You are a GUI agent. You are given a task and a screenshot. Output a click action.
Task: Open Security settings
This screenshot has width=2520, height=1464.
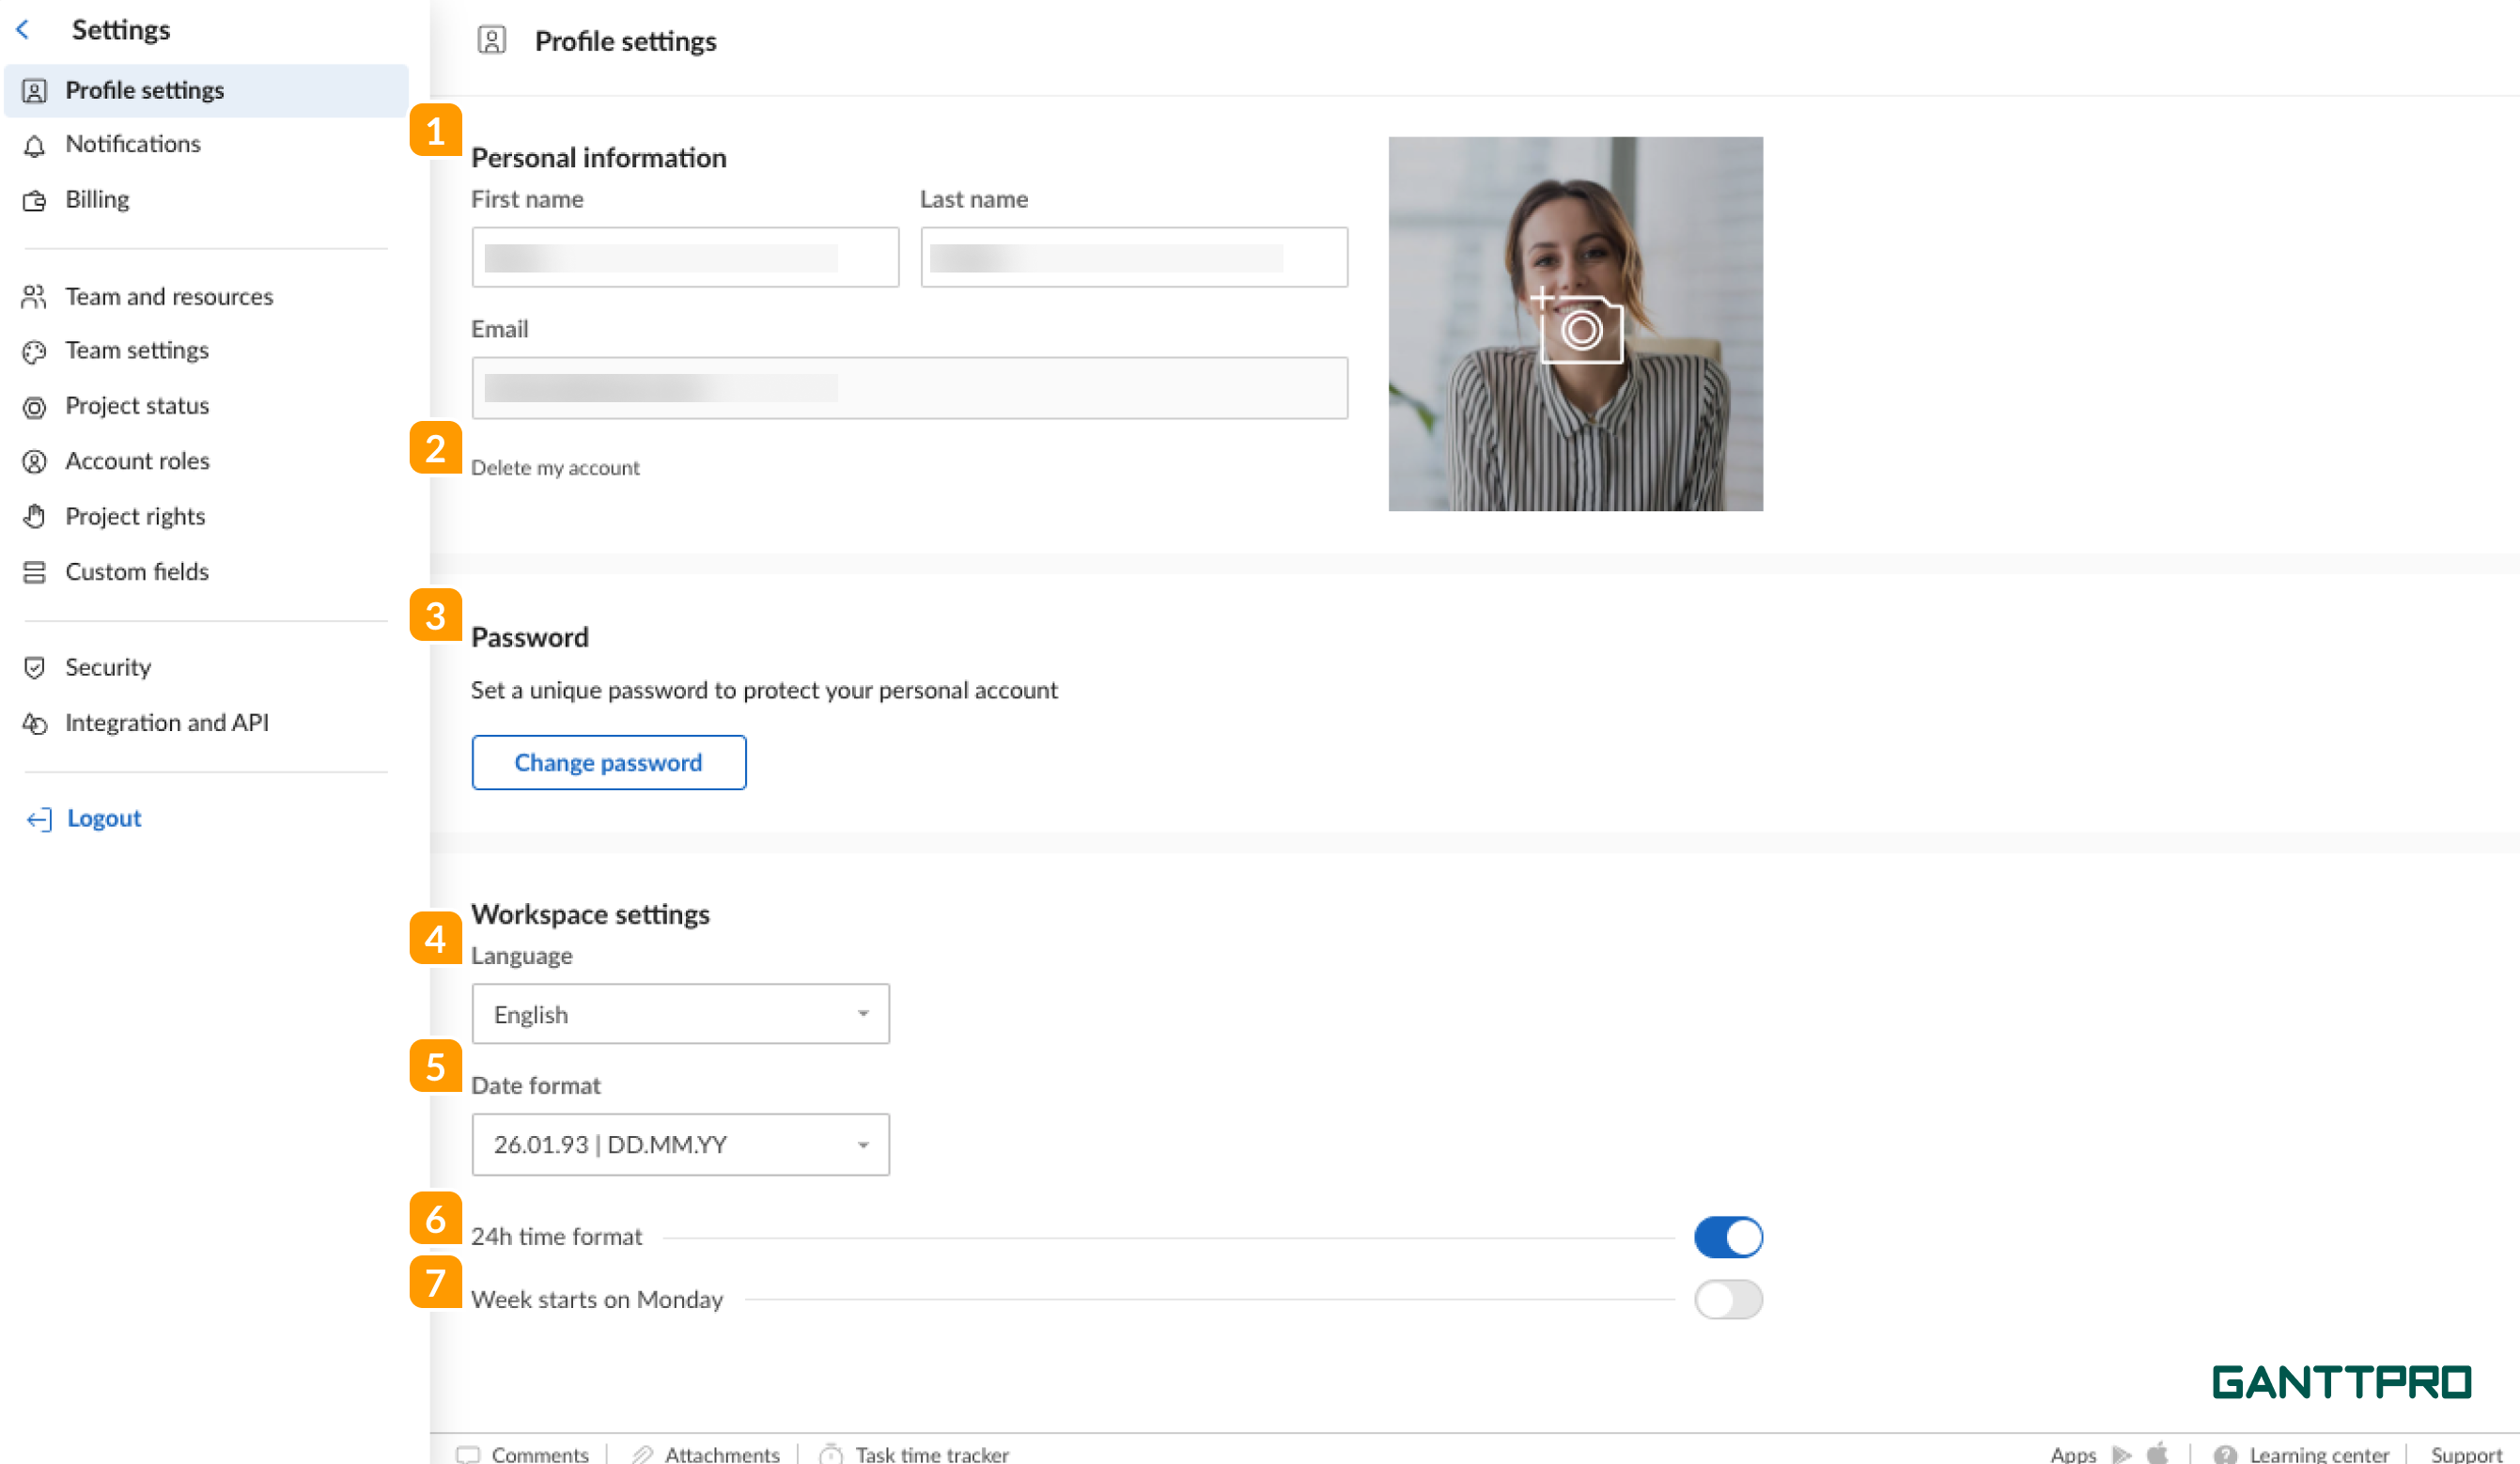click(107, 667)
